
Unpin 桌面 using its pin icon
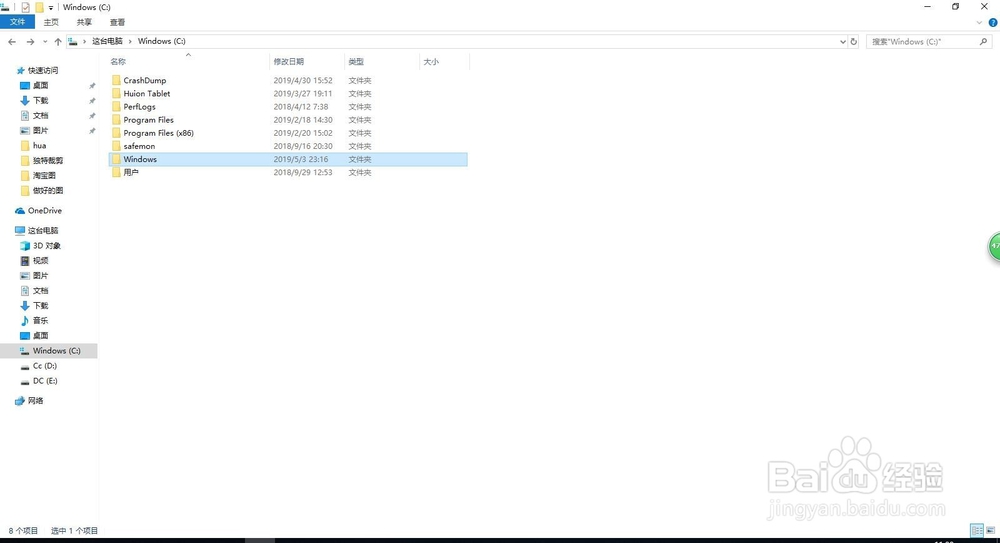click(x=92, y=86)
